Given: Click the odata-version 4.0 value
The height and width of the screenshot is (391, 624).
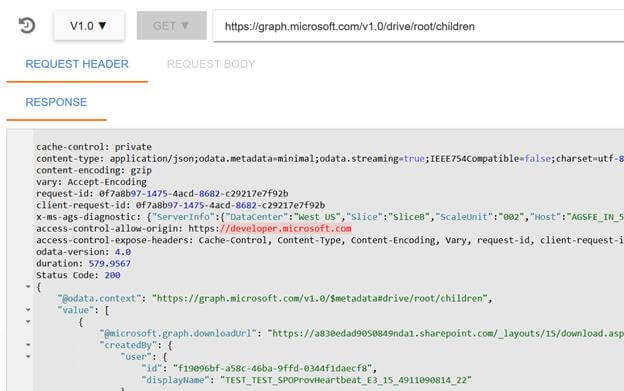Looking at the screenshot, I should 123,252.
